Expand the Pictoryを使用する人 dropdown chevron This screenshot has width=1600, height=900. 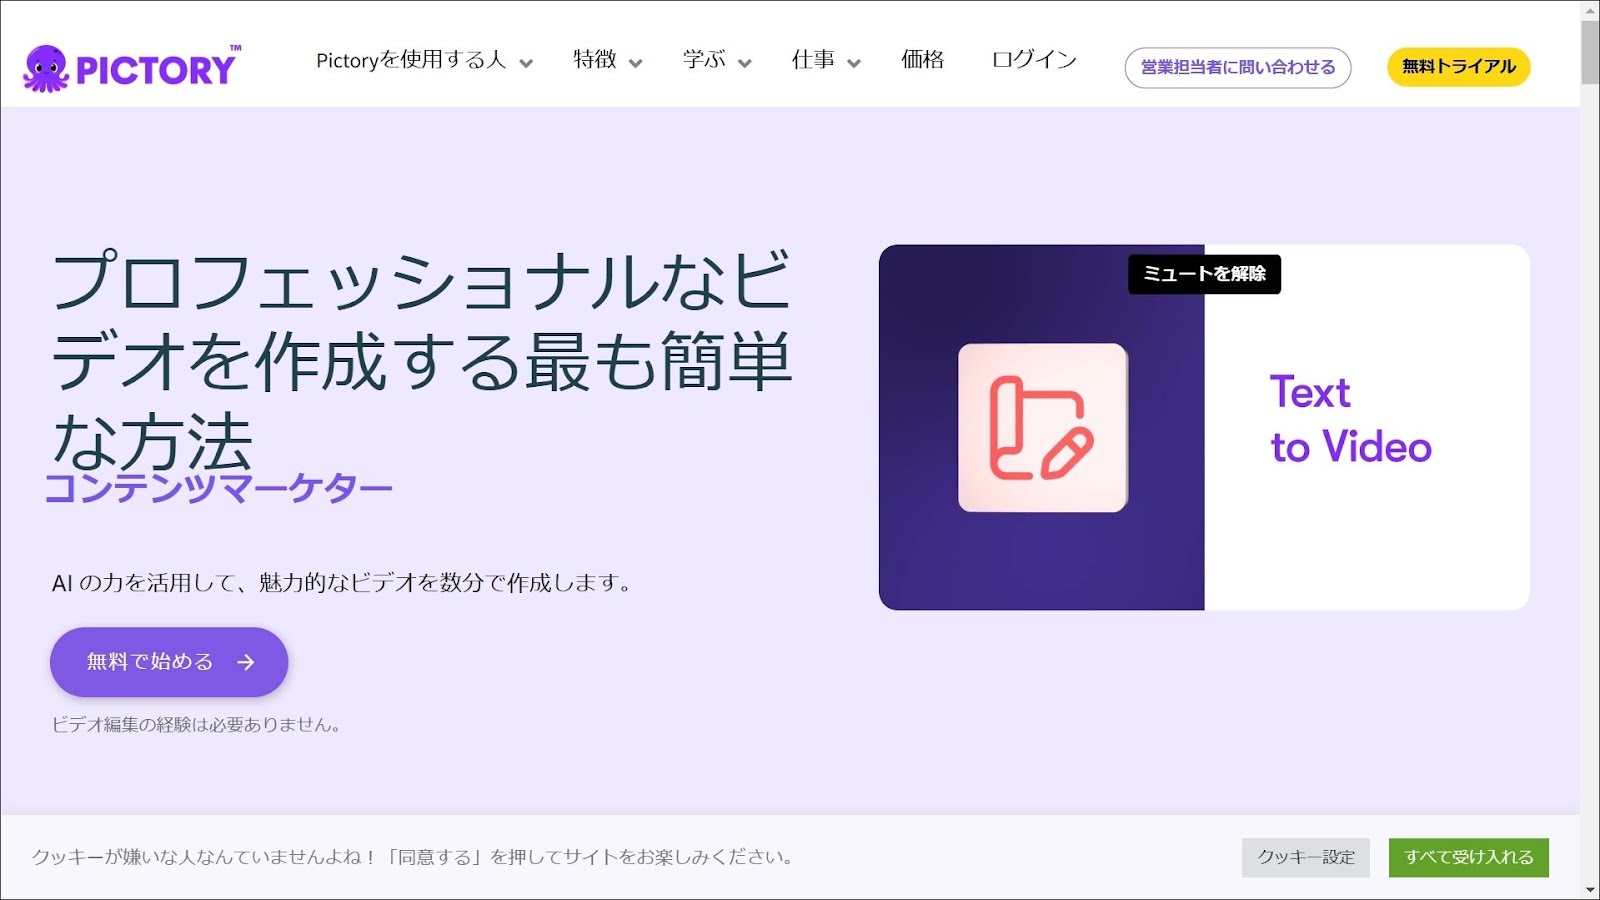point(526,63)
